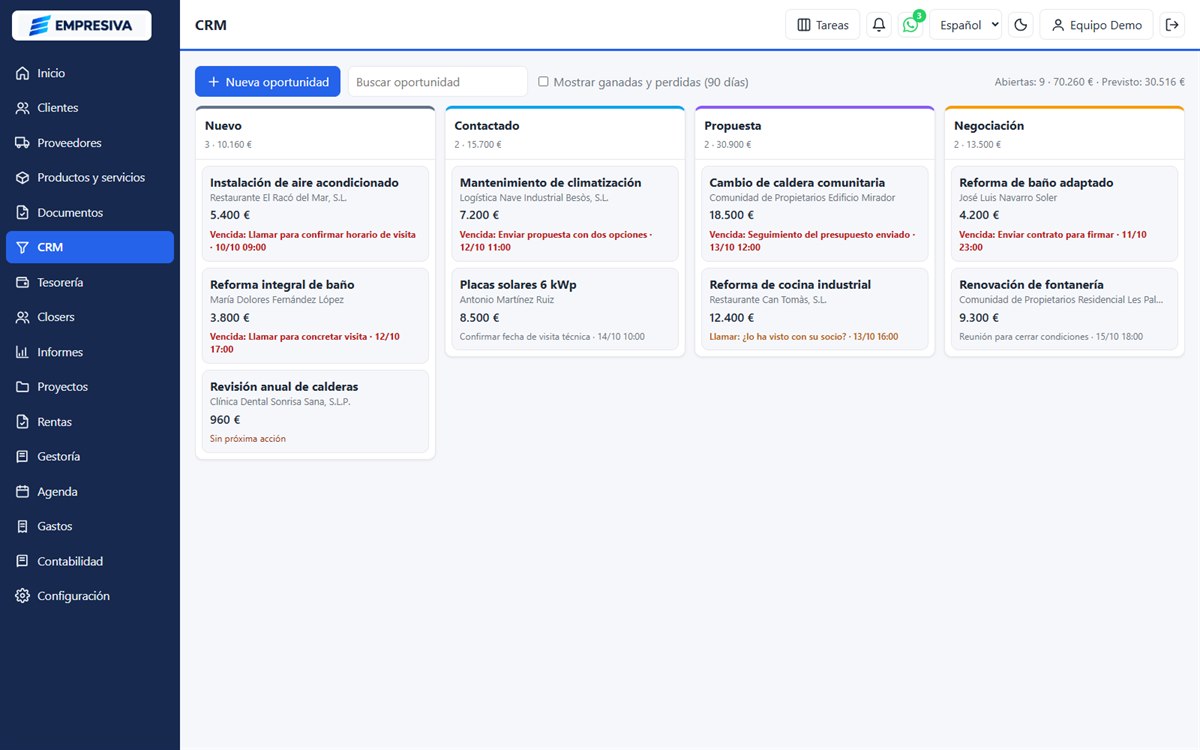Click the Agenda calendar icon
The height and width of the screenshot is (750, 1200).
[x=22, y=492]
